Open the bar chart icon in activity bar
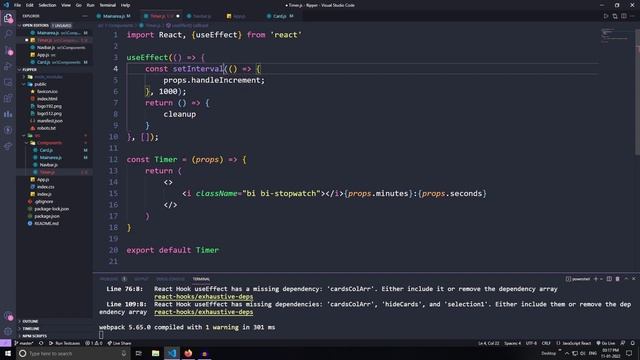This screenshot has height=360, width=640. [8, 114]
